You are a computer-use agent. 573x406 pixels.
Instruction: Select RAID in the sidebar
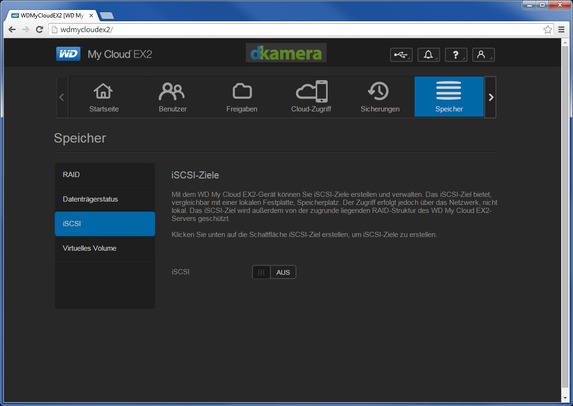105,175
